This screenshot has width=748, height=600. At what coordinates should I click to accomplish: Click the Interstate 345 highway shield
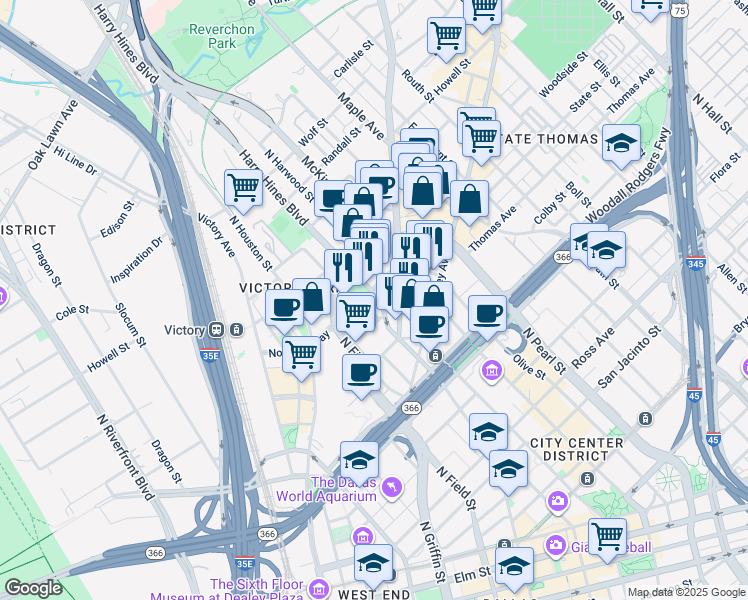tap(697, 264)
